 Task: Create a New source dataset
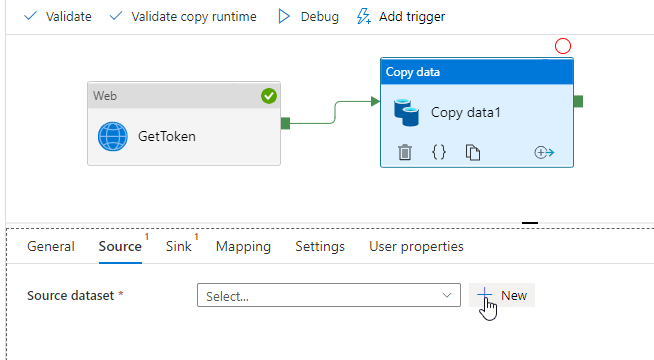[x=502, y=295]
